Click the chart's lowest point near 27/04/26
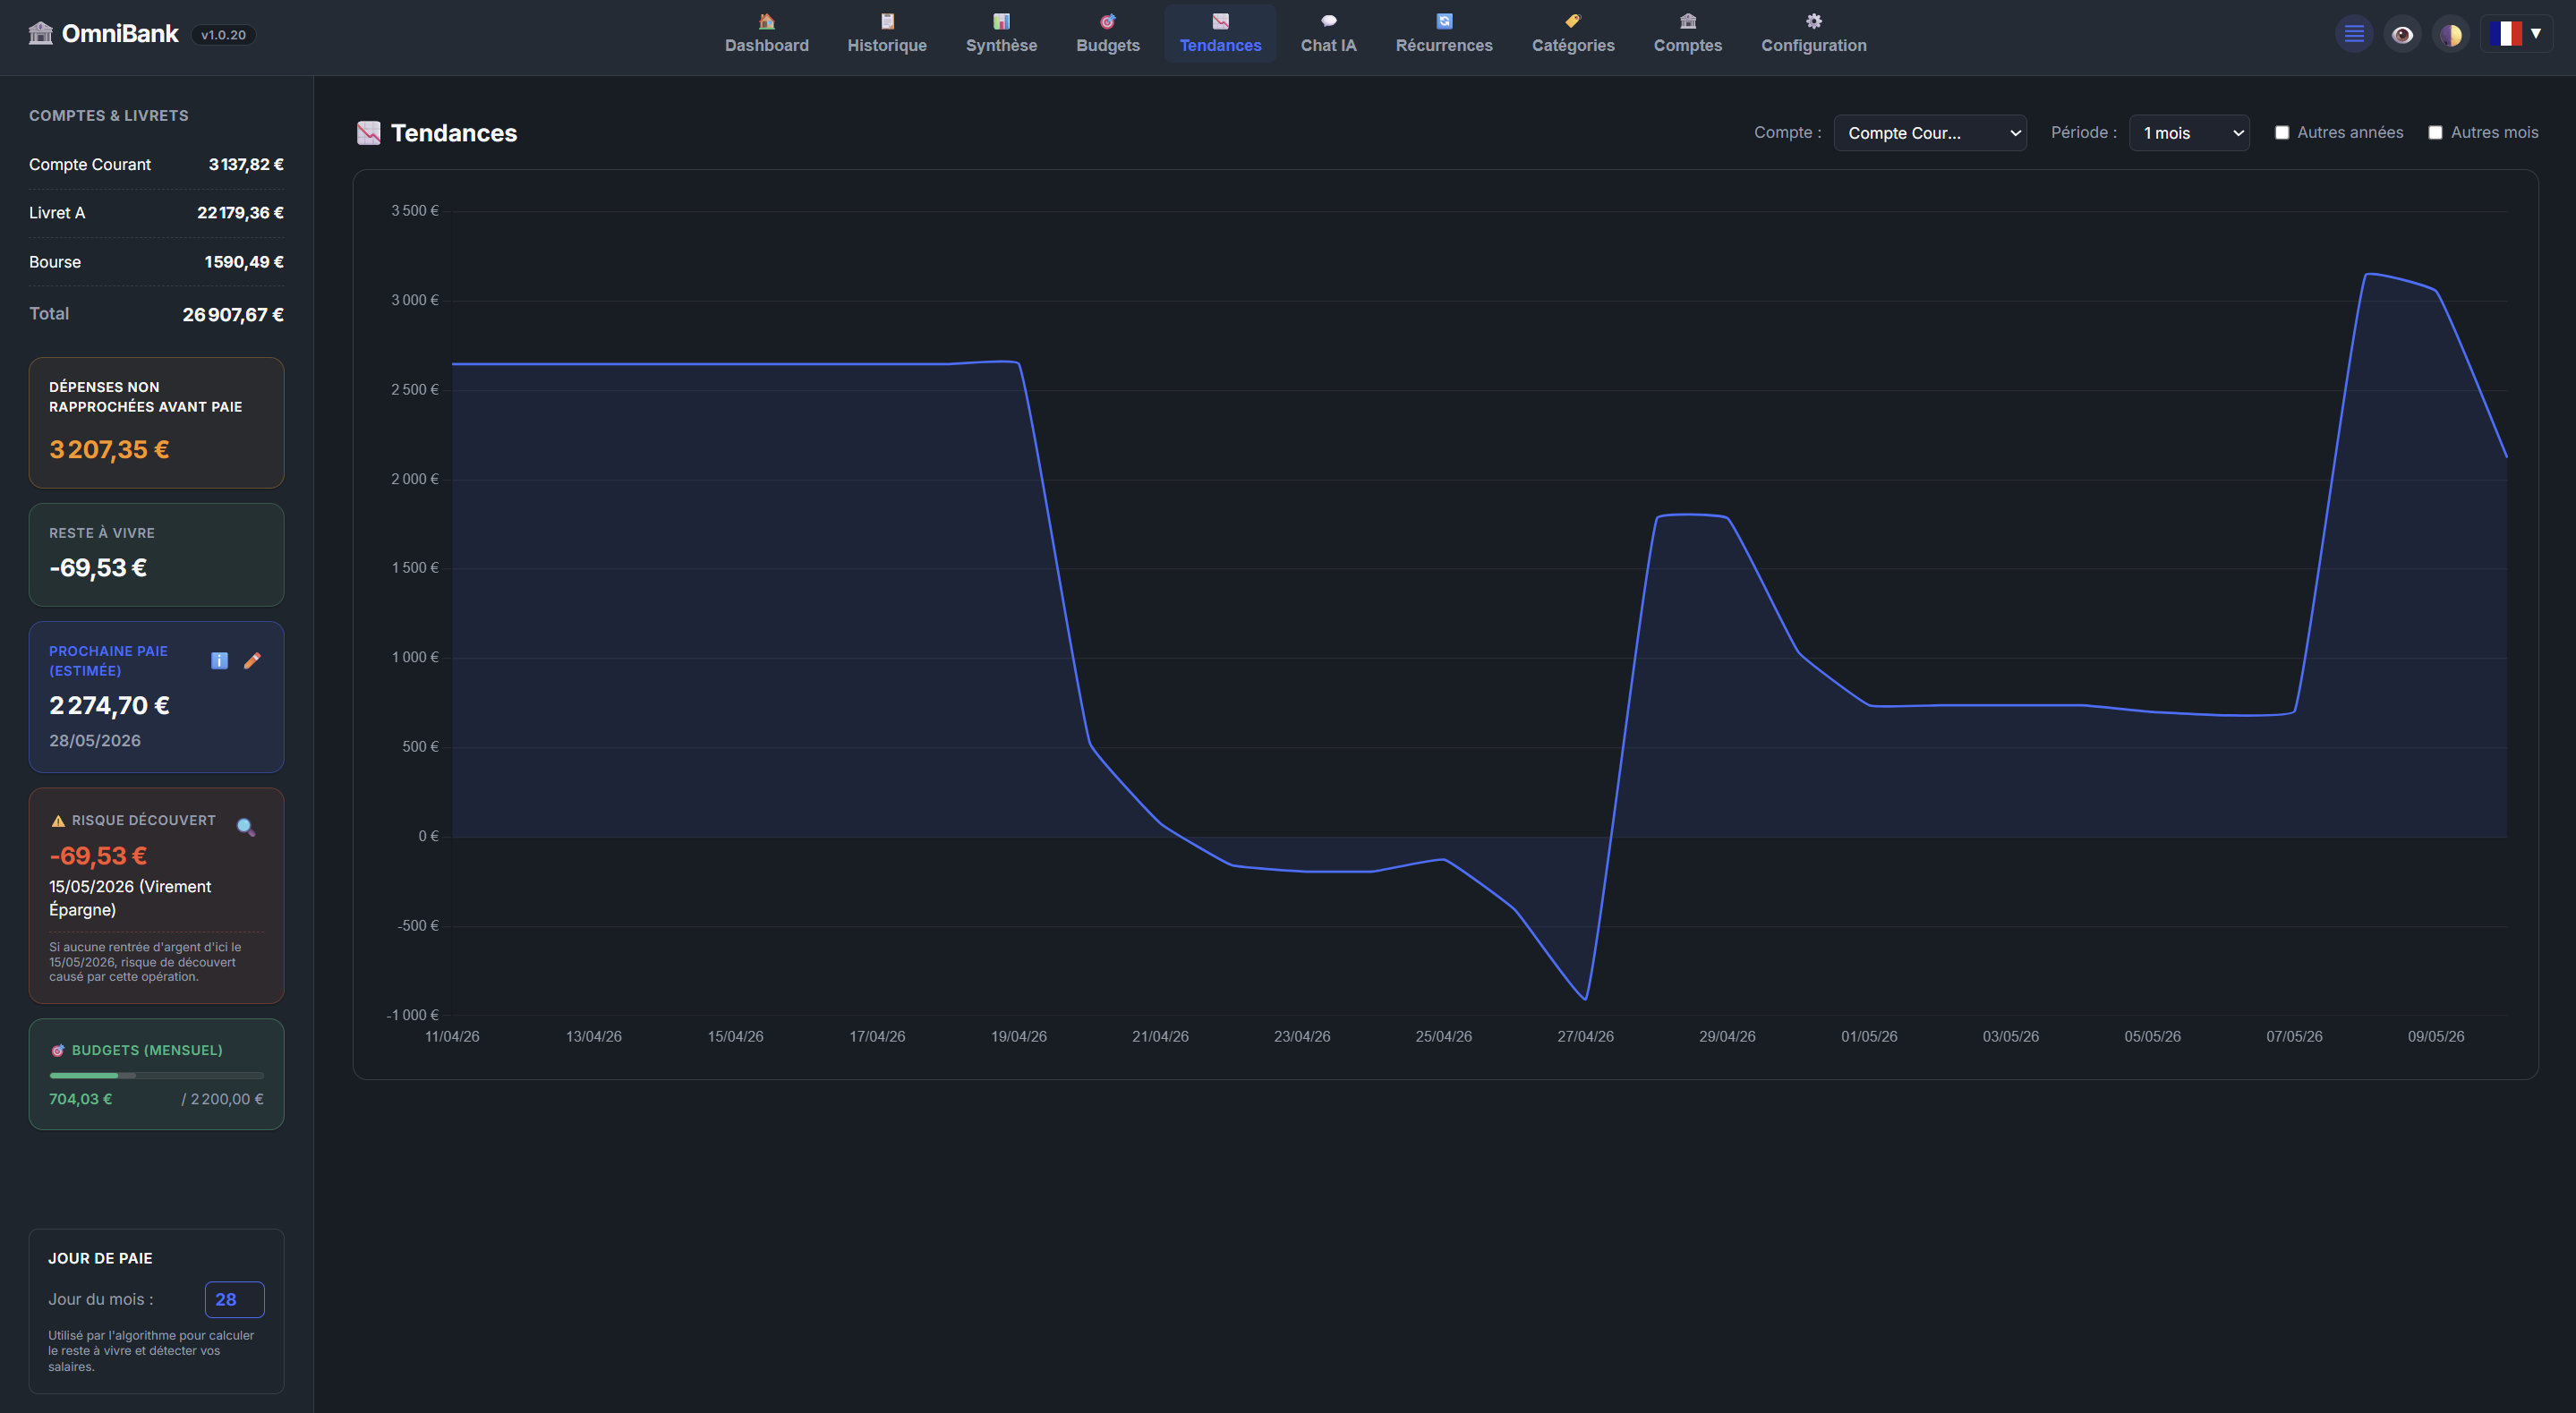Screen dimensions: 2576x1413 (1585, 998)
